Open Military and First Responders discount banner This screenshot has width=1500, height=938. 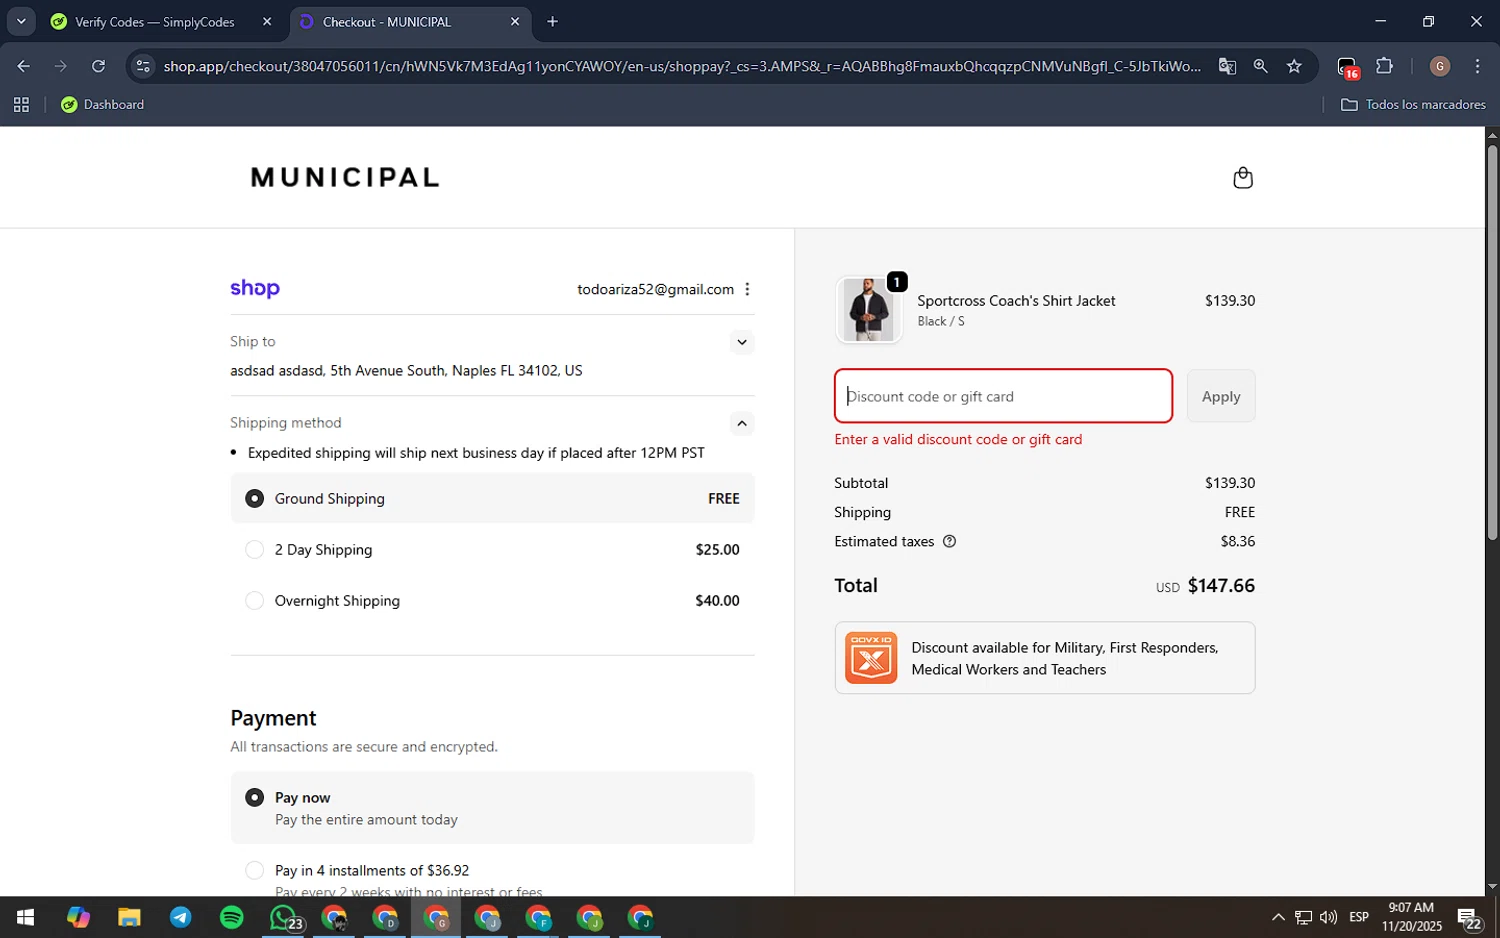(1045, 658)
